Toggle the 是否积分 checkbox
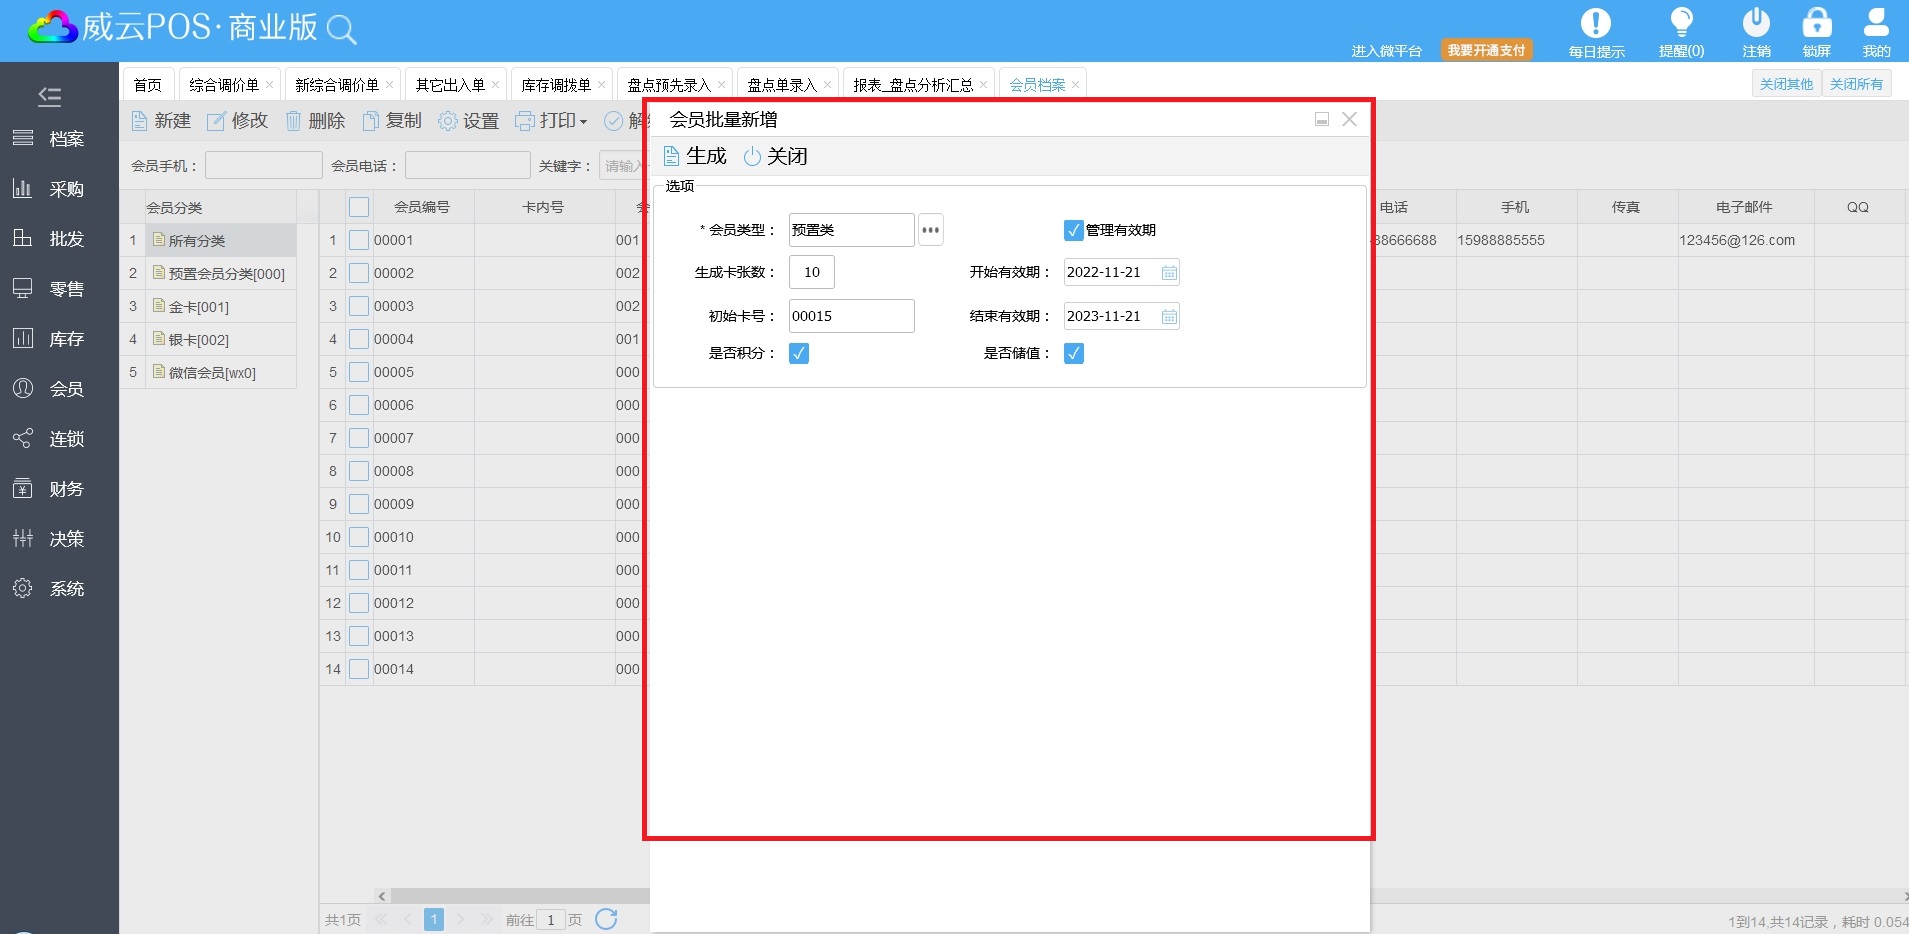Image resolution: width=1909 pixels, height=934 pixels. tap(798, 353)
